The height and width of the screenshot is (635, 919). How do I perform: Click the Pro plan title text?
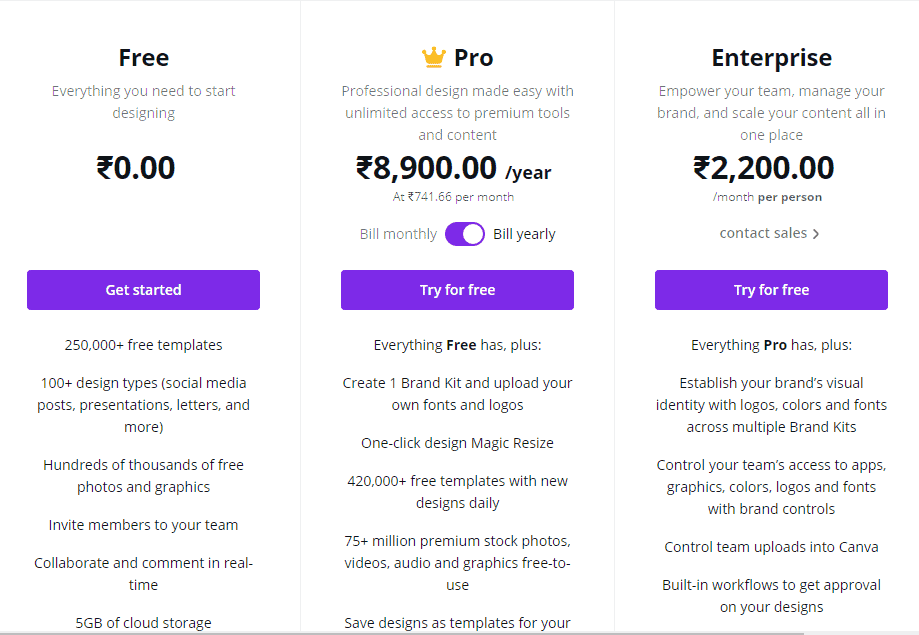point(473,58)
